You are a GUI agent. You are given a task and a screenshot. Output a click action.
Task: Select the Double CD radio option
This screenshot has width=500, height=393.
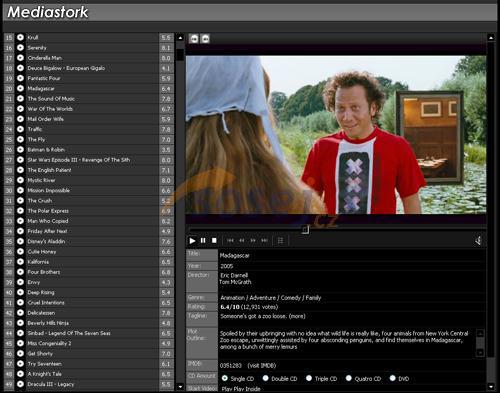(x=265, y=378)
